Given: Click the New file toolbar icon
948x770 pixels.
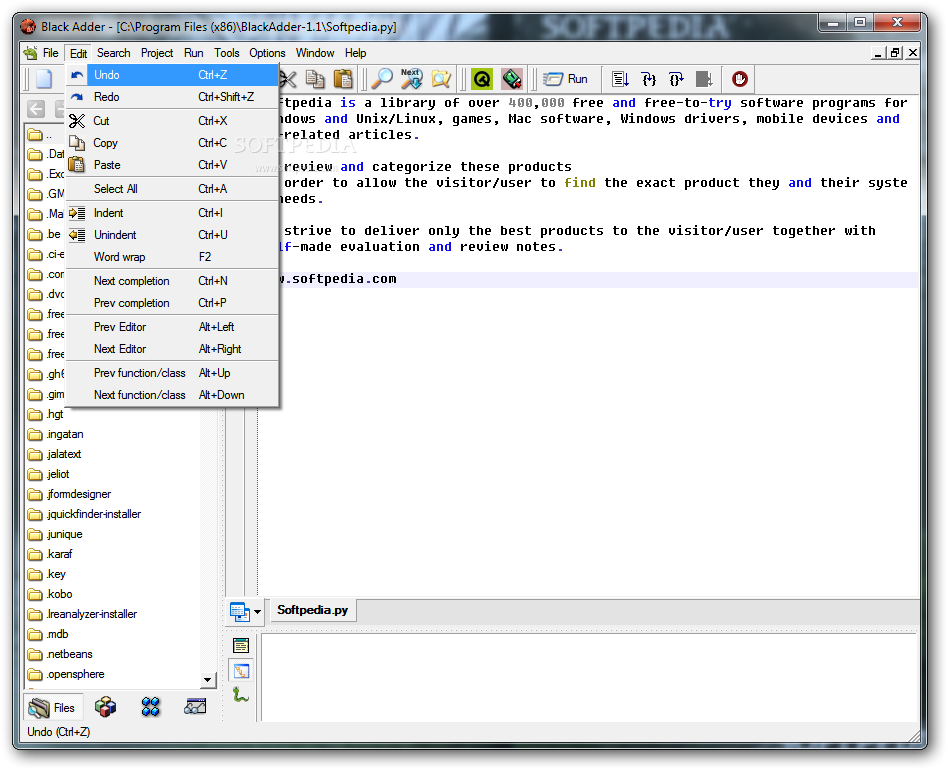Looking at the screenshot, I should click(44, 79).
